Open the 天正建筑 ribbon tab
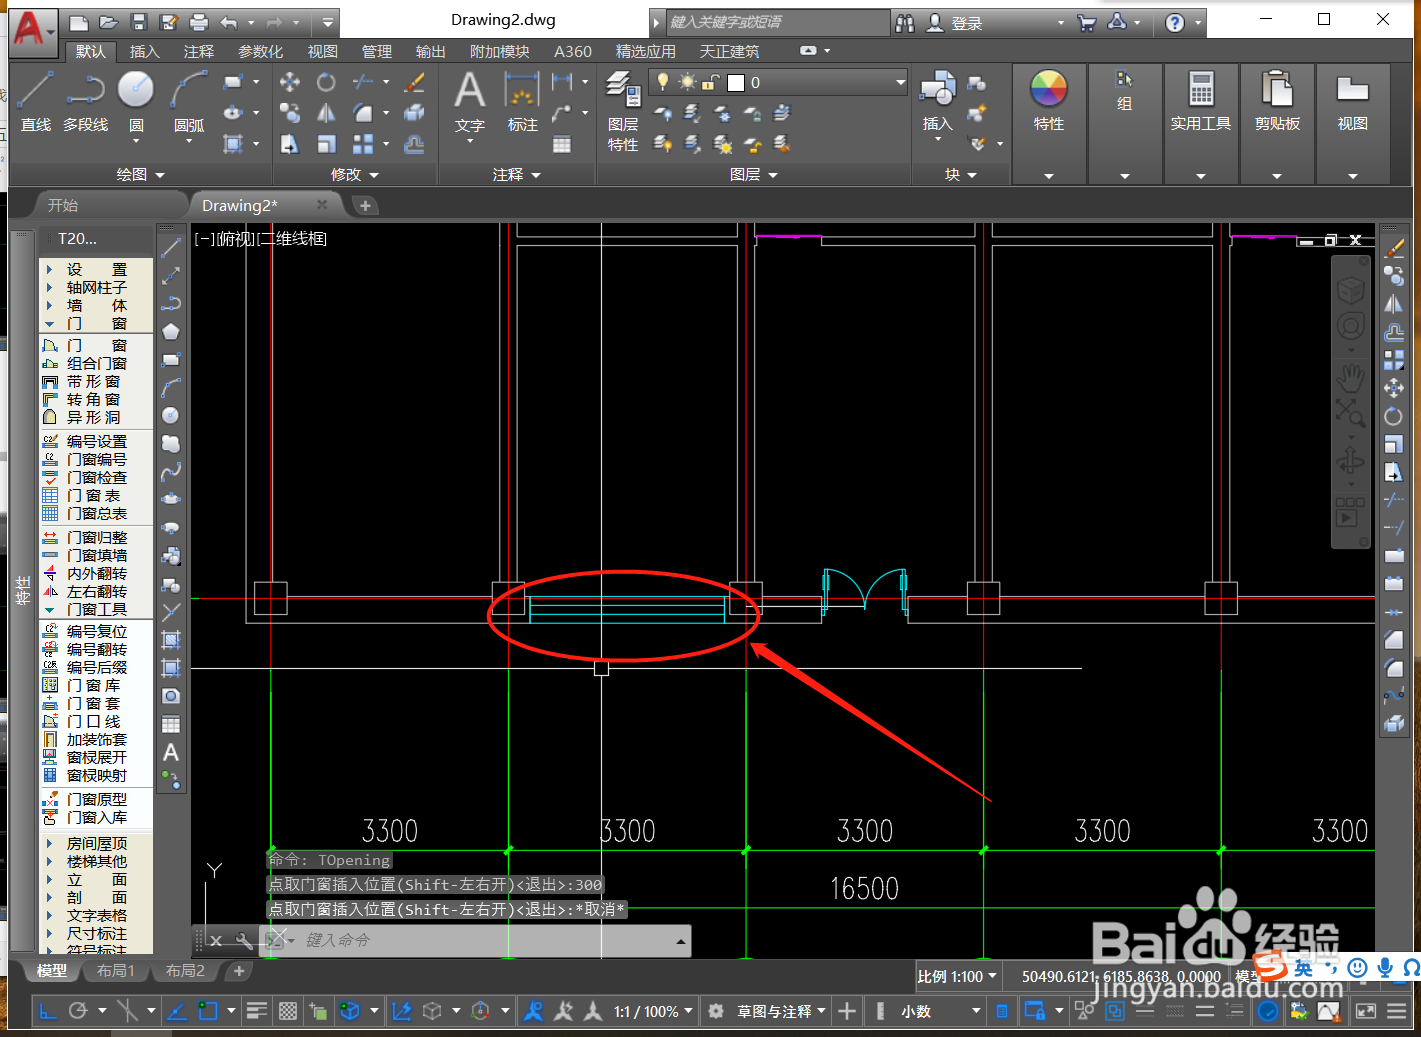This screenshot has width=1421, height=1037. (x=730, y=51)
